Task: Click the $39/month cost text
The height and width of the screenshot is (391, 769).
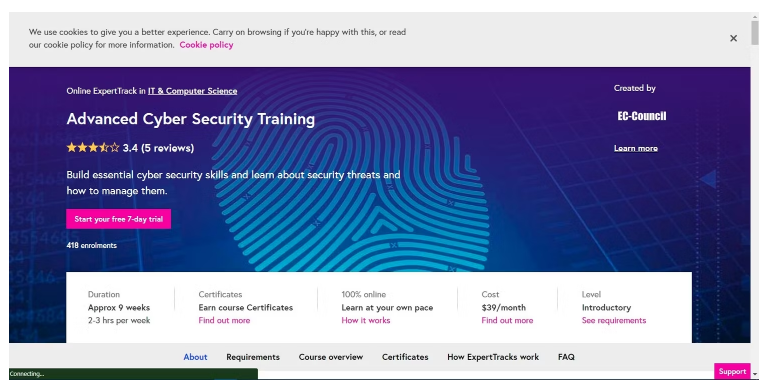Action: click(x=504, y=308)
